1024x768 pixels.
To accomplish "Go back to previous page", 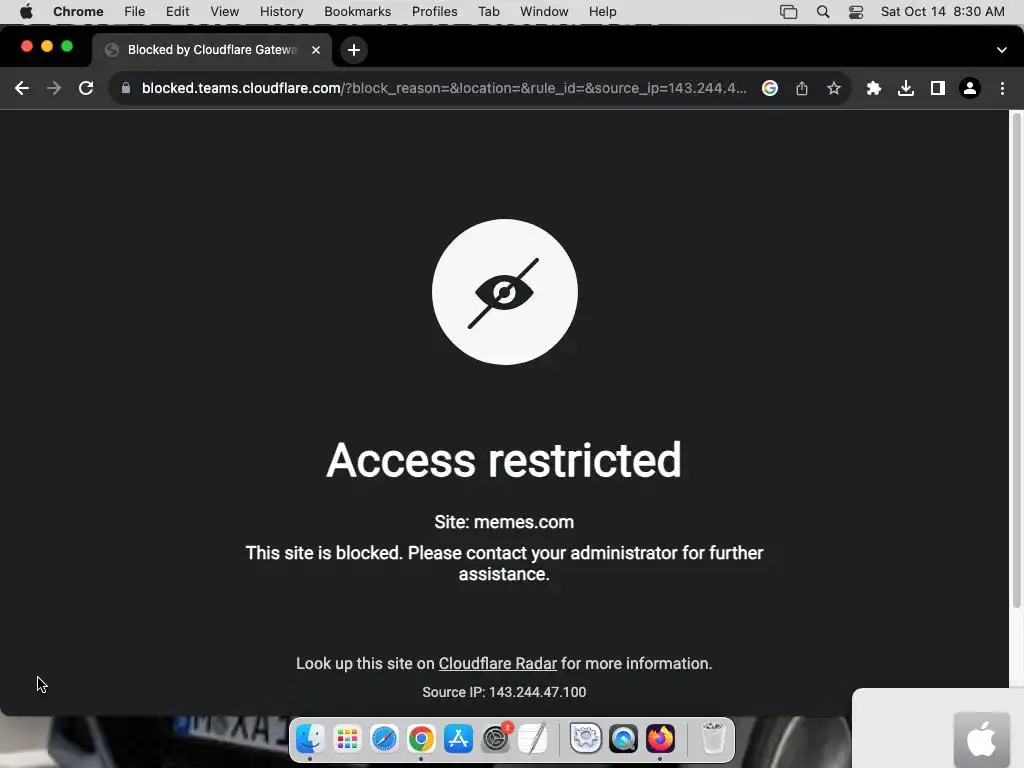I will [22, 88].
